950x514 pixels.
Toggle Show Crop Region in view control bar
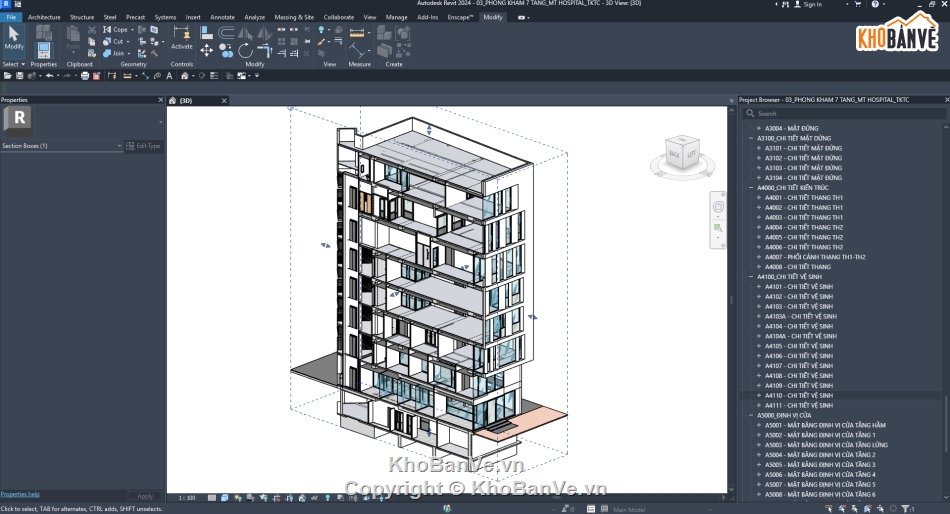click(x=289, y=498)
